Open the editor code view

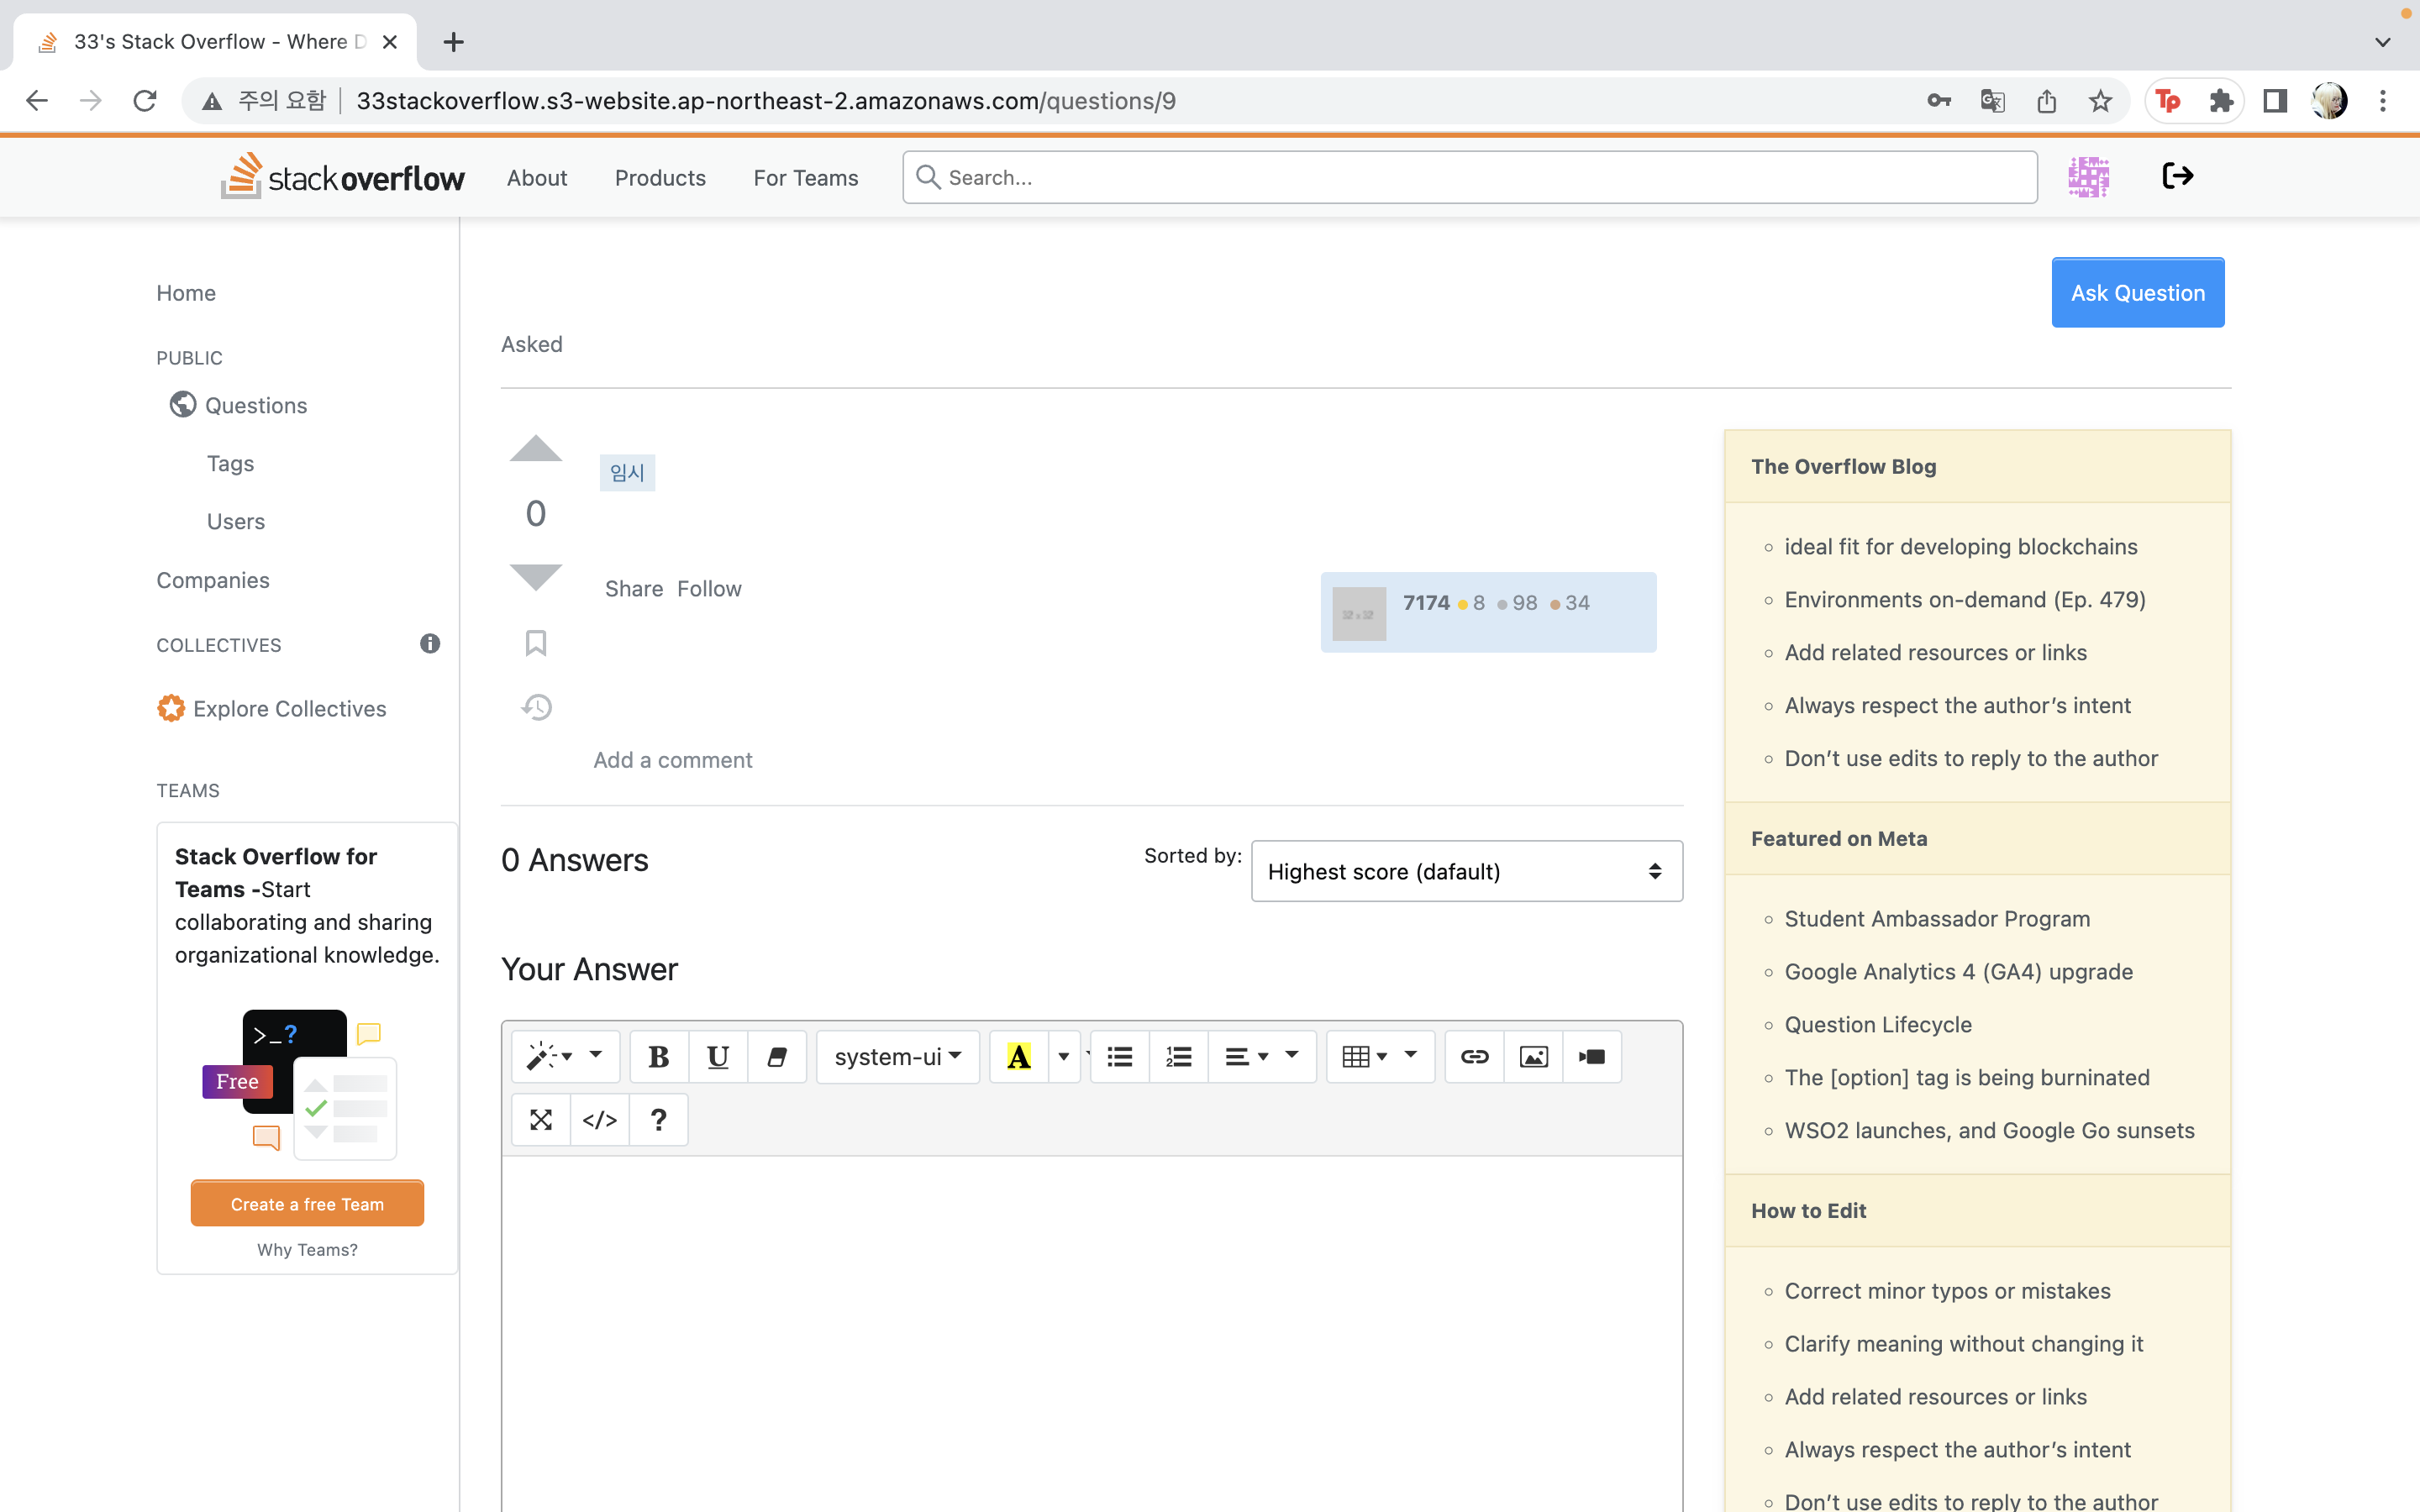[x=599, y=1119]
